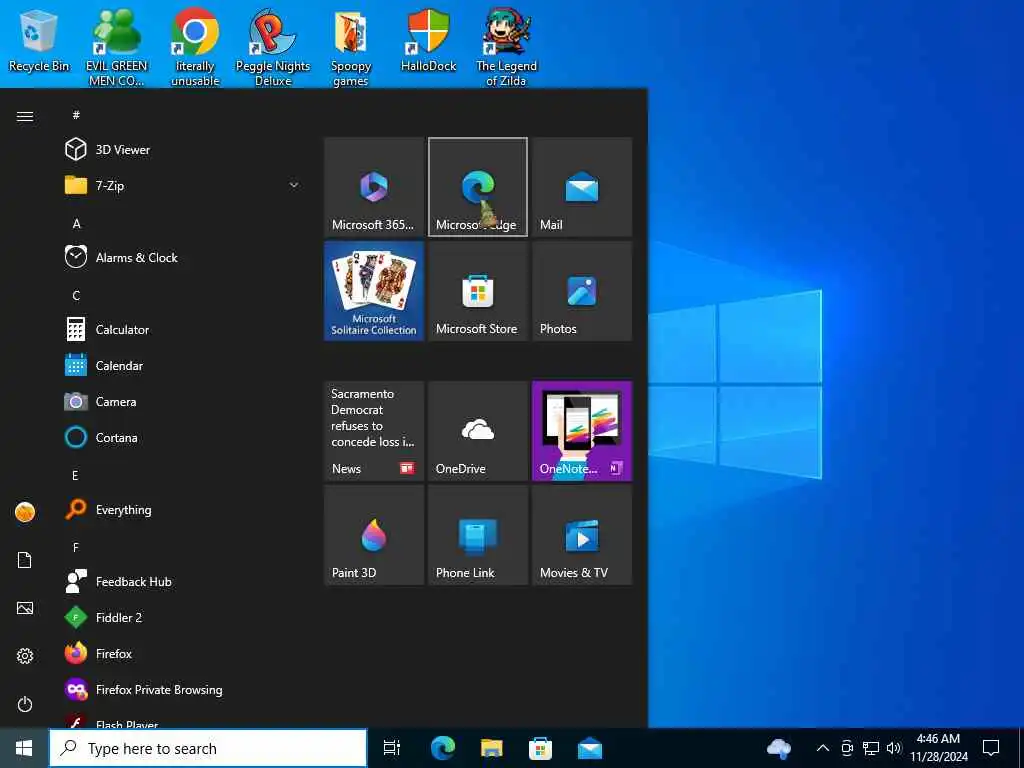This screenshot has height=768, width=1024.
Task: Select the HalloDock desktop shortcut
Action: click(x=428, y=40)
